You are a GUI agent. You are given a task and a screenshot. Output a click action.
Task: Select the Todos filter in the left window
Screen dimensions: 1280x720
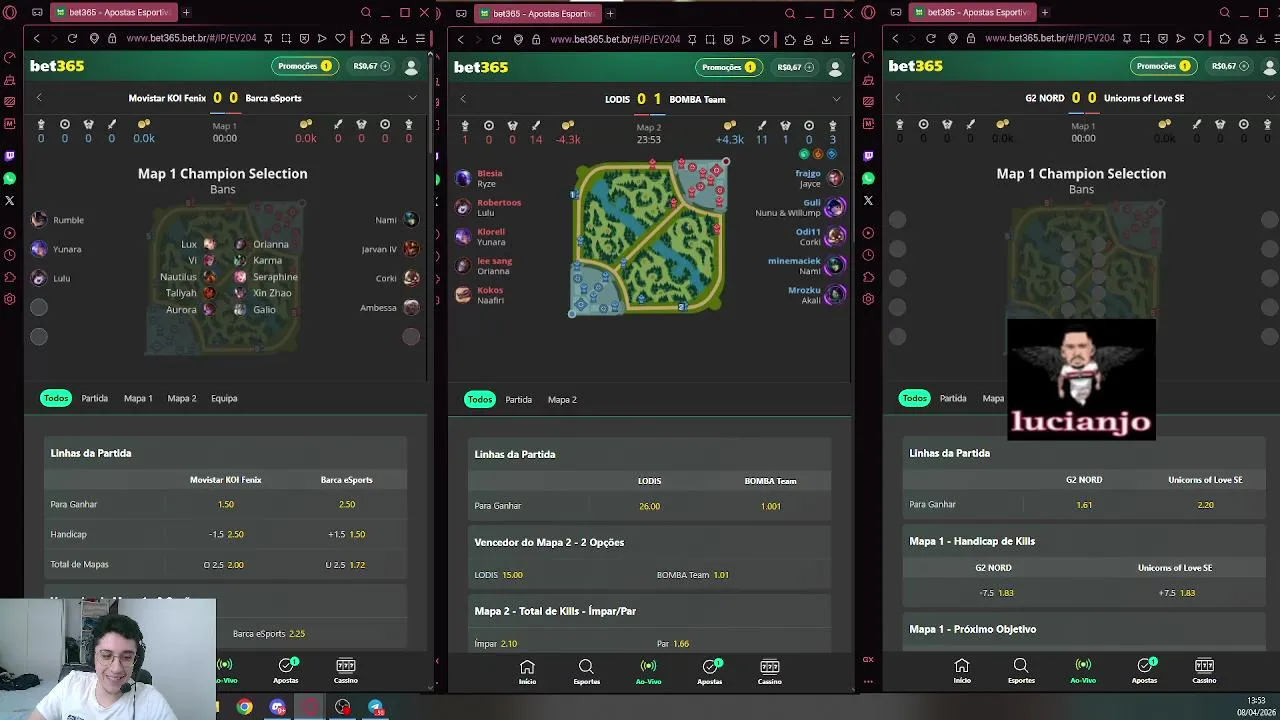[x=56, y=398]
